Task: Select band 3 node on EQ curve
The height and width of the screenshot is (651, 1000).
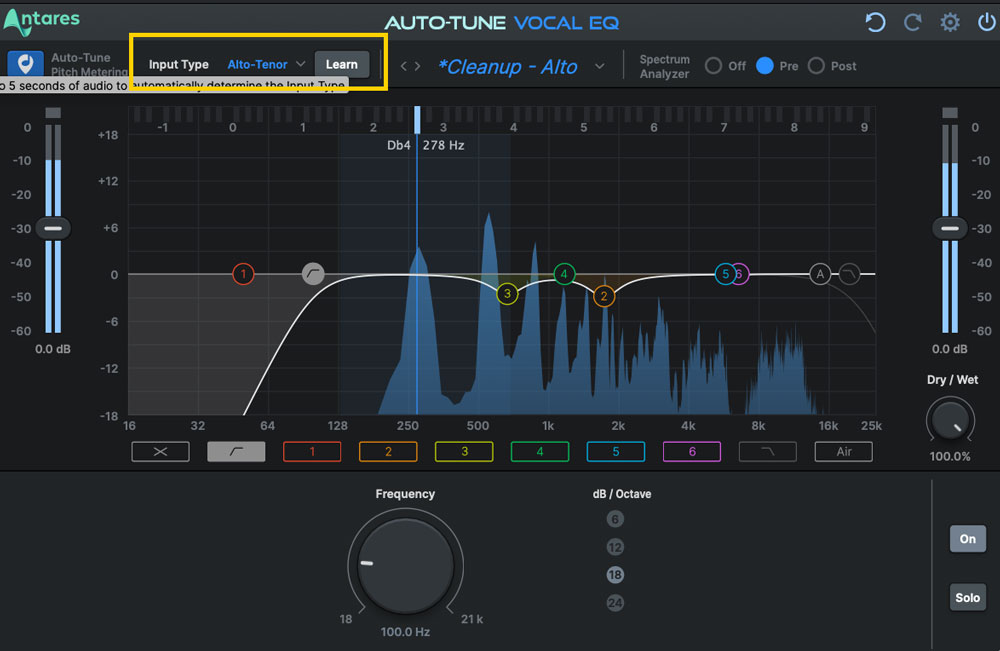Action: tap(507, 294)
